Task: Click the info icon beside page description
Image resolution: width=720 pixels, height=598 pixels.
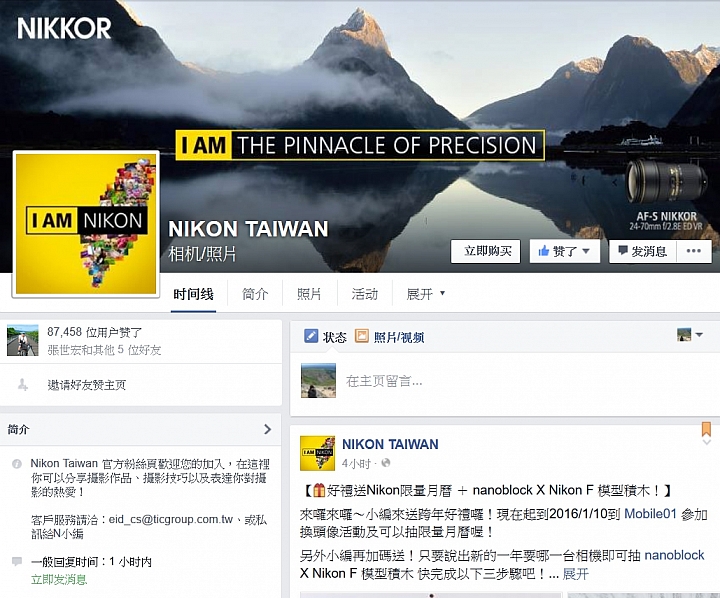Action: point(17,464)
